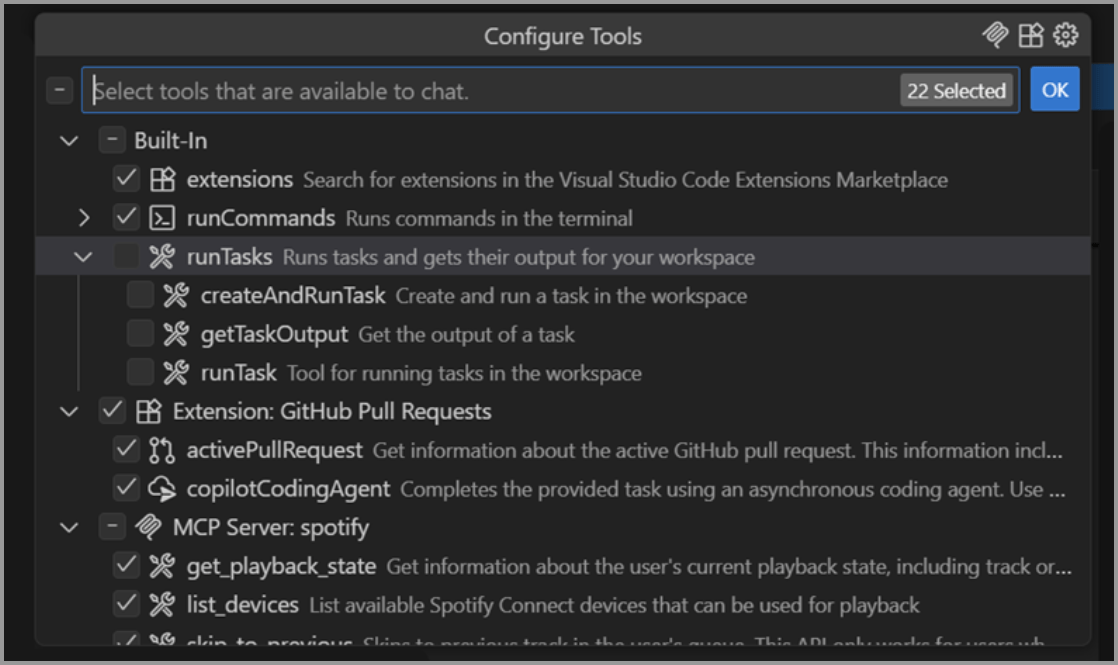Viewport: 1118px width, 665px height.
Task: Open settings gear in Configure Tools header
Action: 1066,36
